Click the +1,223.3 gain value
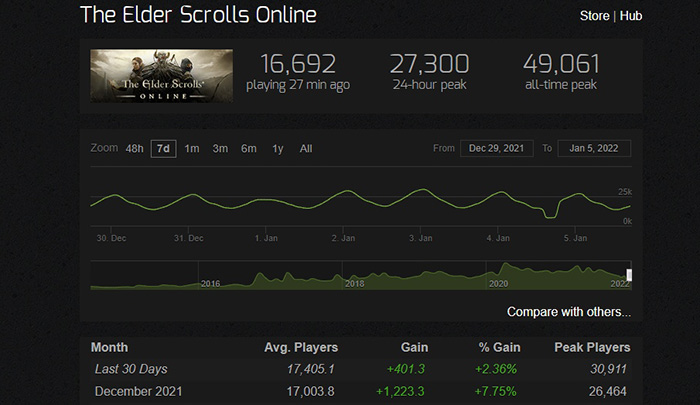Image resolution: width=700 pixels, height=405 pixels. pos(400,392)
